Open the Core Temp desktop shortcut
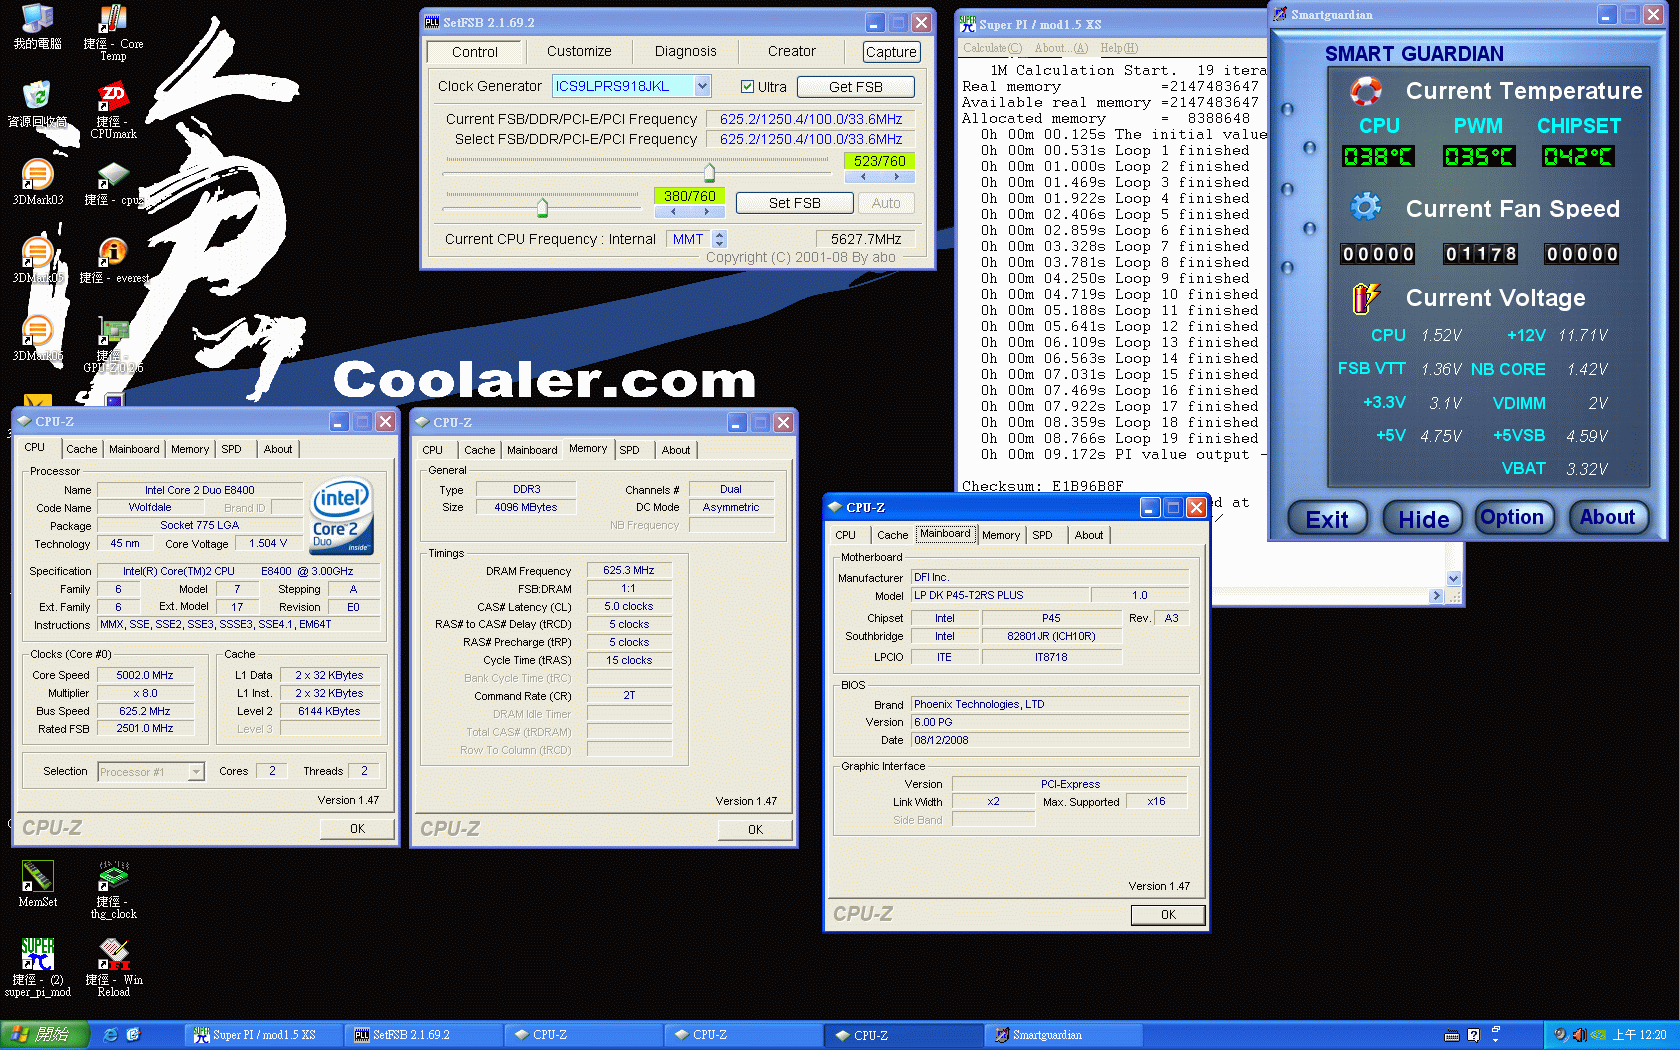Image resolution: width=1680 pixels, height=1050 pixels. [x=113, y=33]
